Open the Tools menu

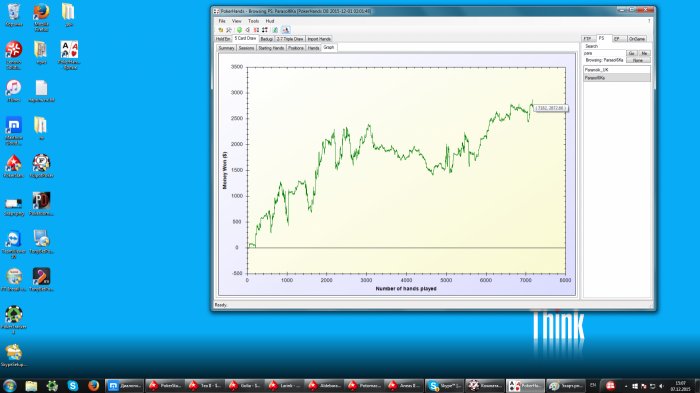pyautogui.click(x=254, y=21)
